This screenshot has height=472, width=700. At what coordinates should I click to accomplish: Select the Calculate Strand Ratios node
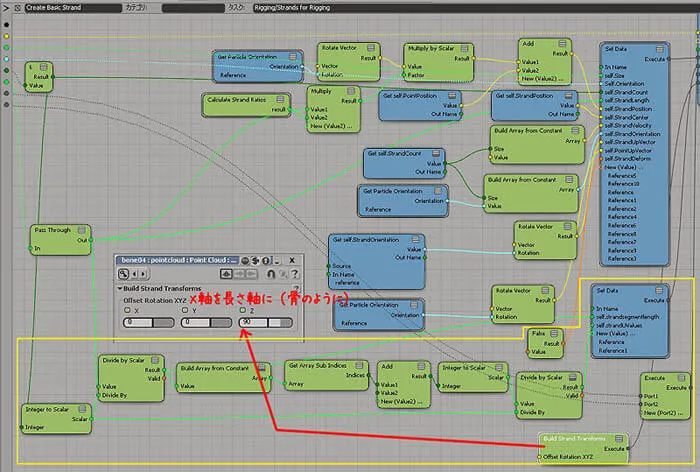[x=246, y=104]
